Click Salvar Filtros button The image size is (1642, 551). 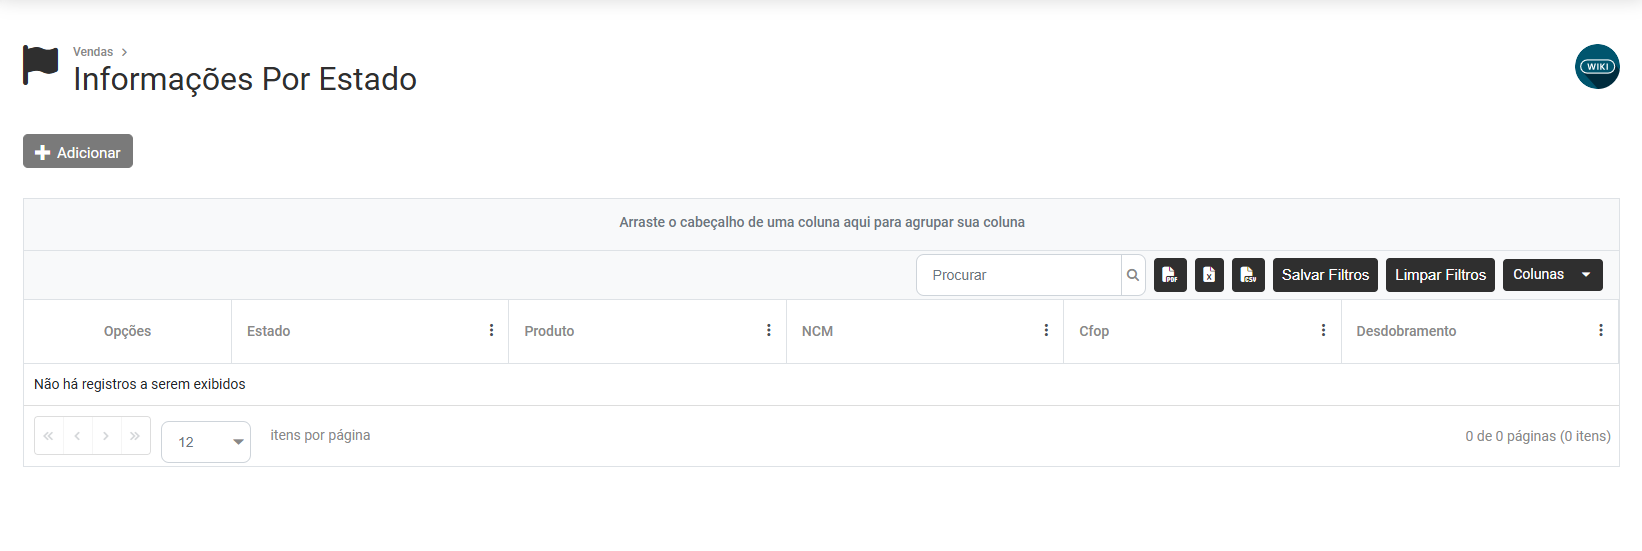[1325, 275]
